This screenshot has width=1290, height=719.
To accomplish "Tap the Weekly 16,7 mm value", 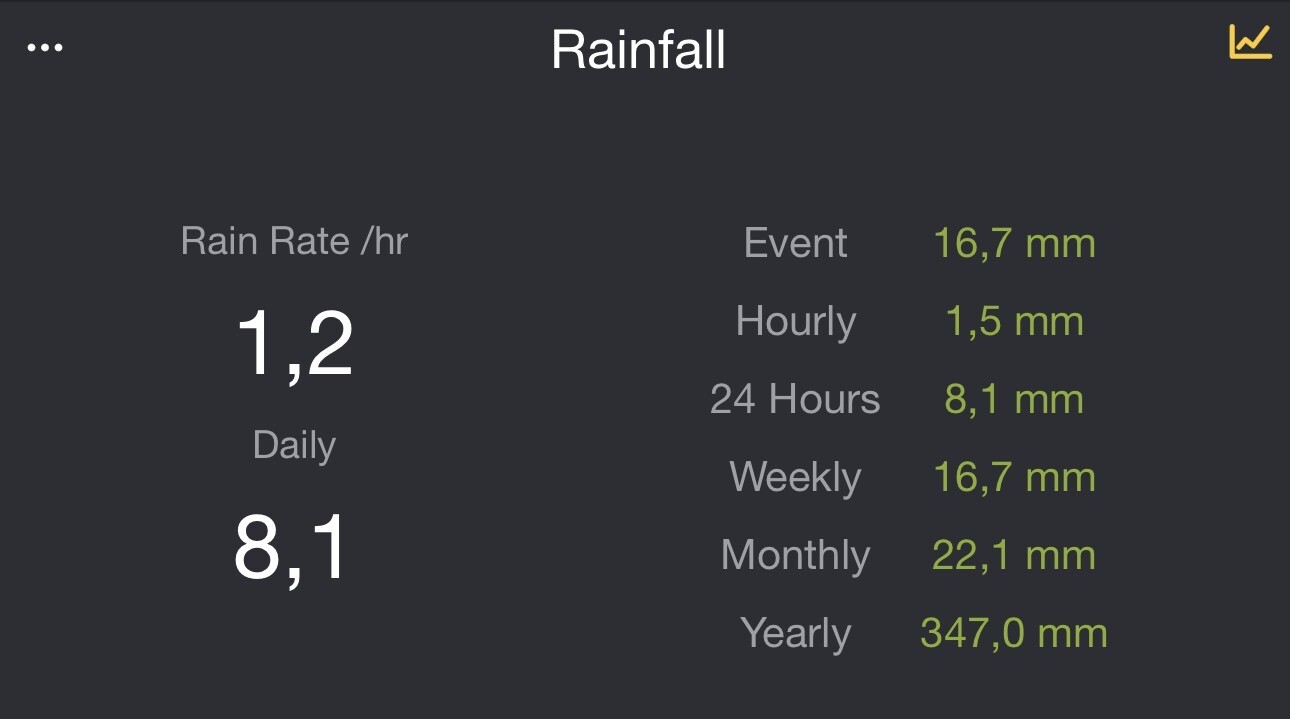I will (1014, 477).
